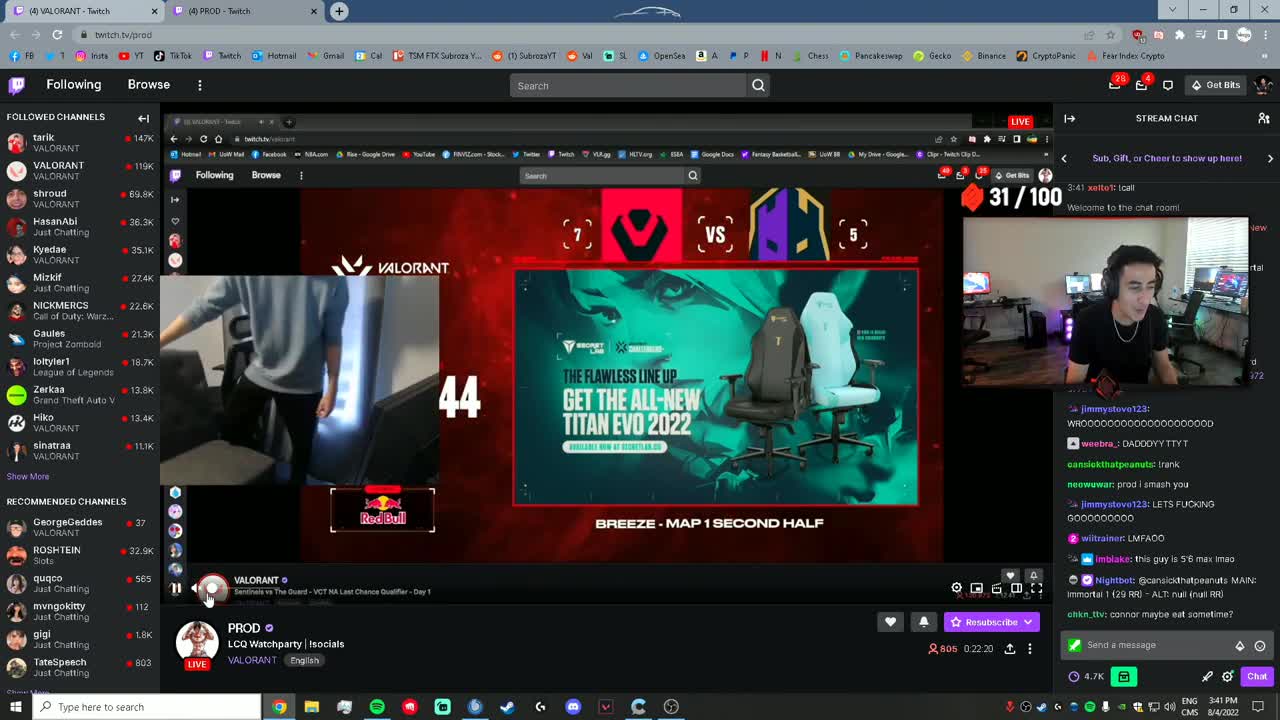Open GeorgeGeddes recommended channel
Screen dimensions: 1280x720
coord(80,528)
